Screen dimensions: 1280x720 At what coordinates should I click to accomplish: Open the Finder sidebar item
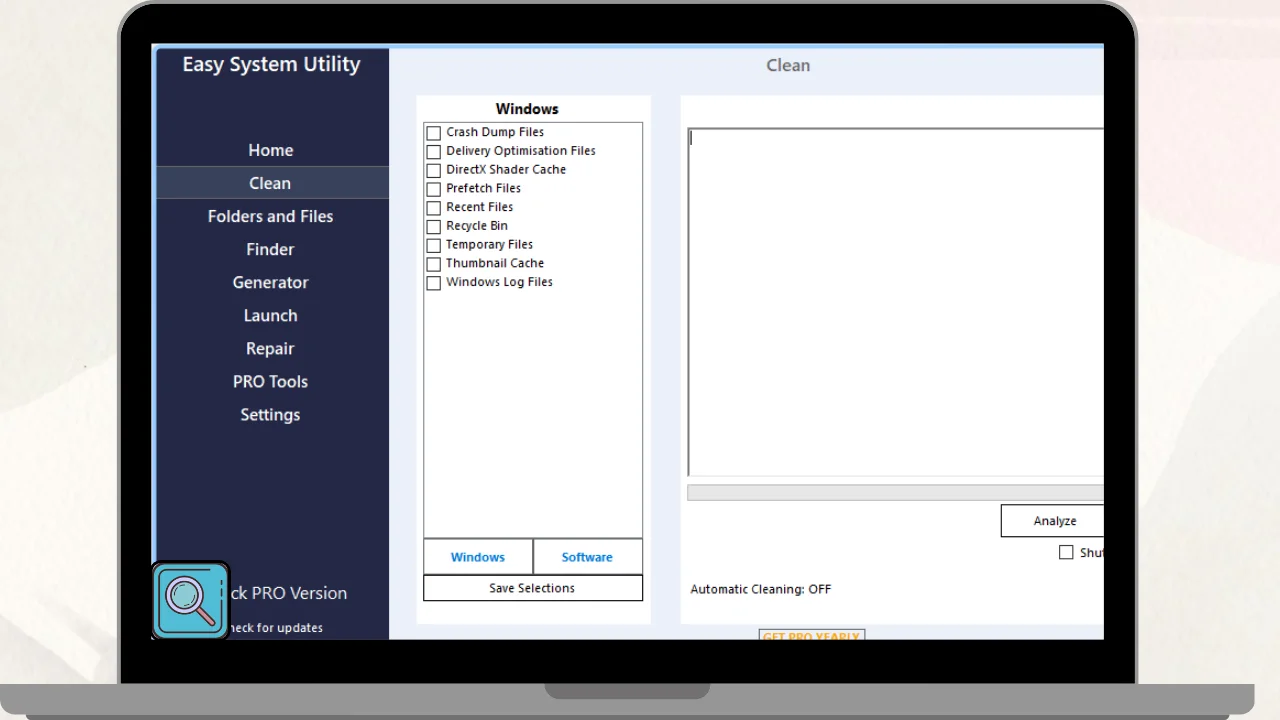pyautogui.click(x=271, y=249)
